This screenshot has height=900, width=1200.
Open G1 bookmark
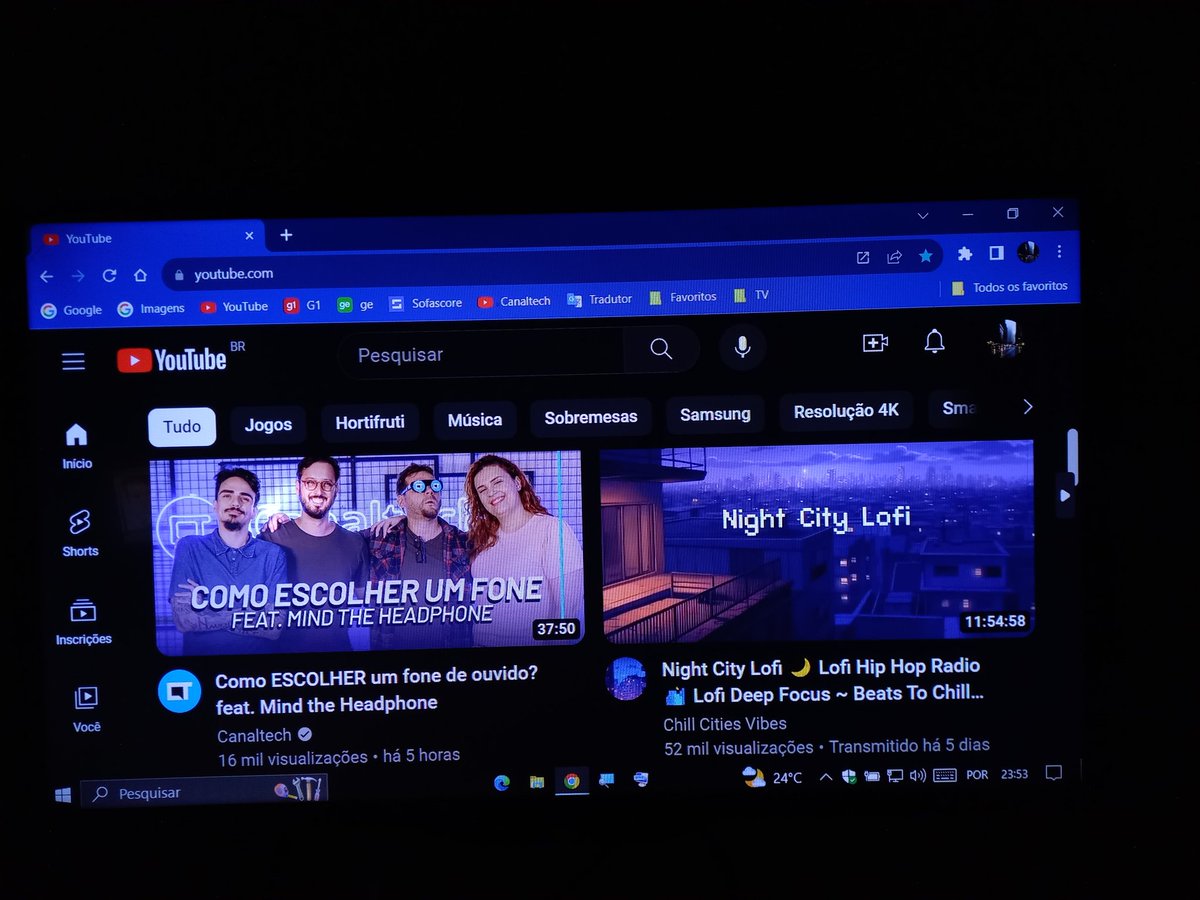pyautogui.click(x=302, y=305)
